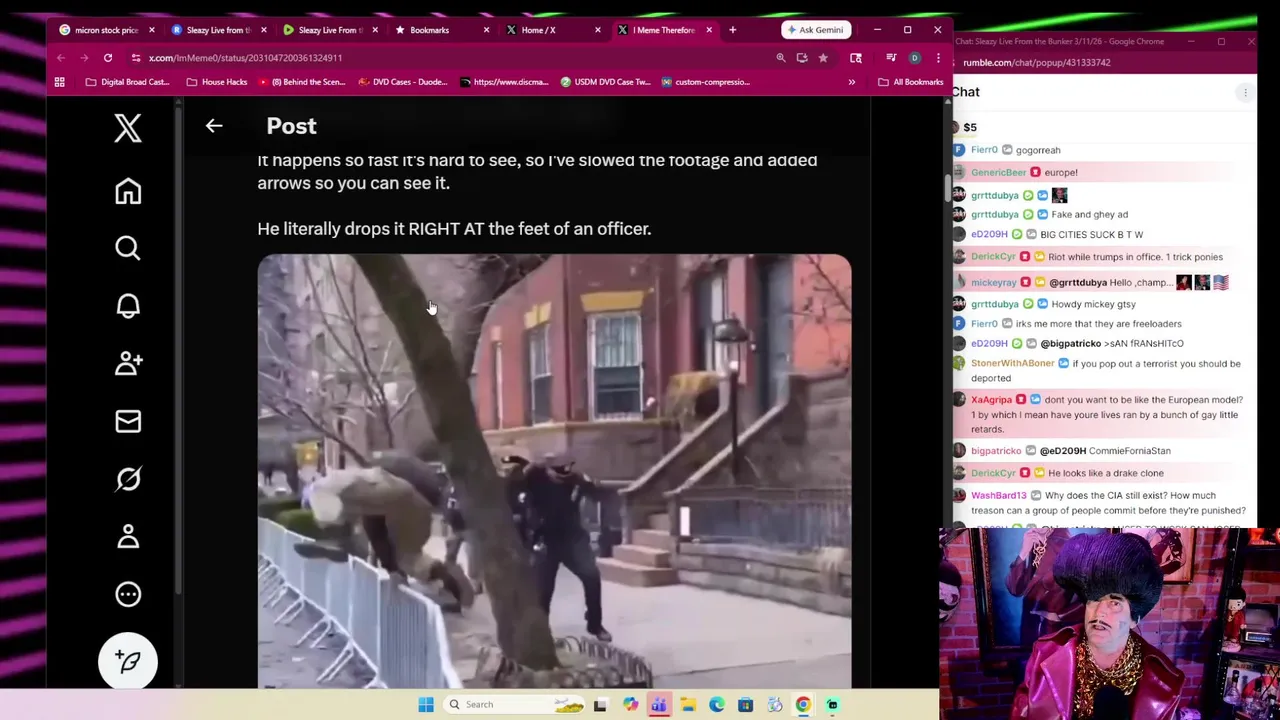Click mention @grrttdubya in mickeyray message
The width and height of the screenshot is (1280, 720).
pos(1078,283)
